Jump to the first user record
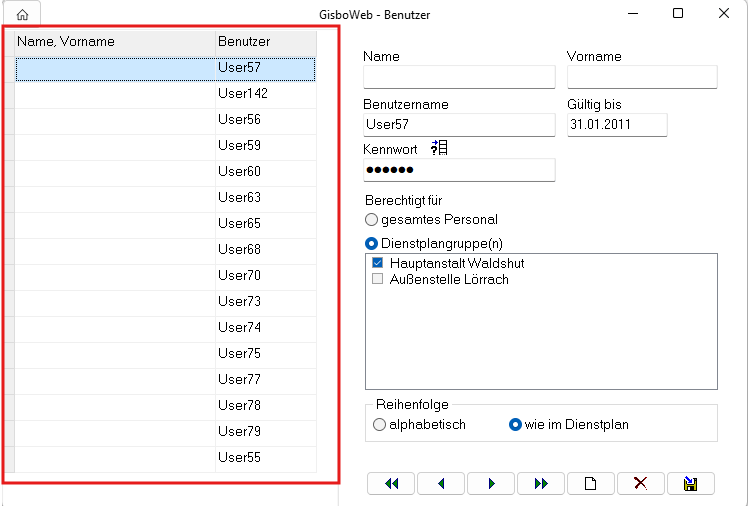This screenshot has height=506, width=748. coord(391,484)
